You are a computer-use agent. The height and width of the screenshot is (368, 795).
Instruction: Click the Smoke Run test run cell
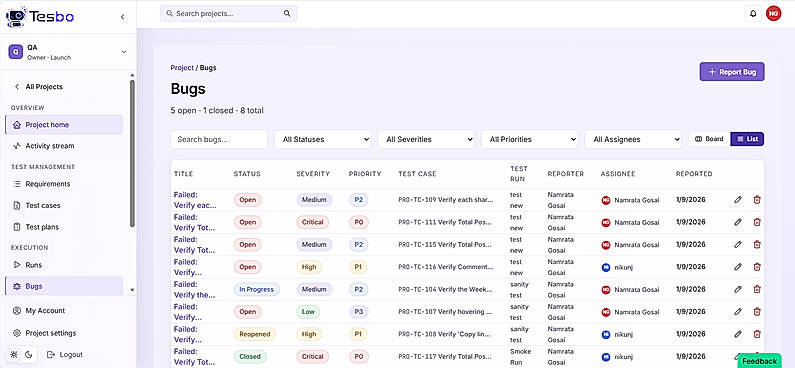pyautogui.click(x=520, y=356)
